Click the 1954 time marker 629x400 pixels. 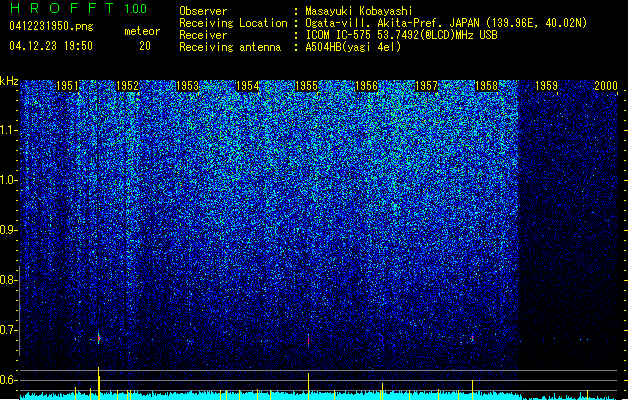coord(248,86)
